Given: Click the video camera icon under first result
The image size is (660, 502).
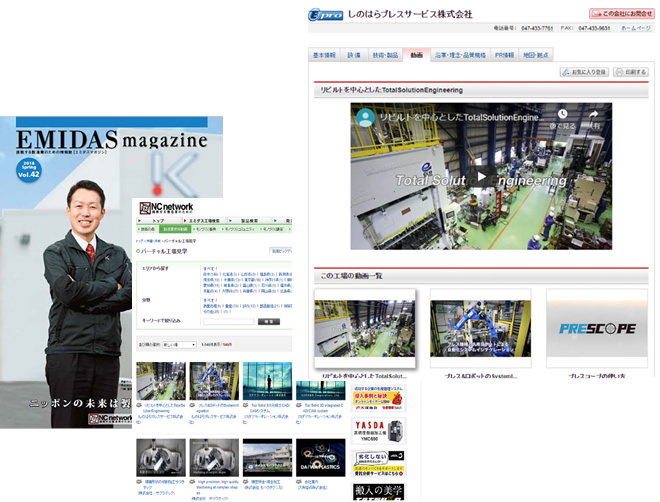Looking at the screenshot, I should (139, 406).
